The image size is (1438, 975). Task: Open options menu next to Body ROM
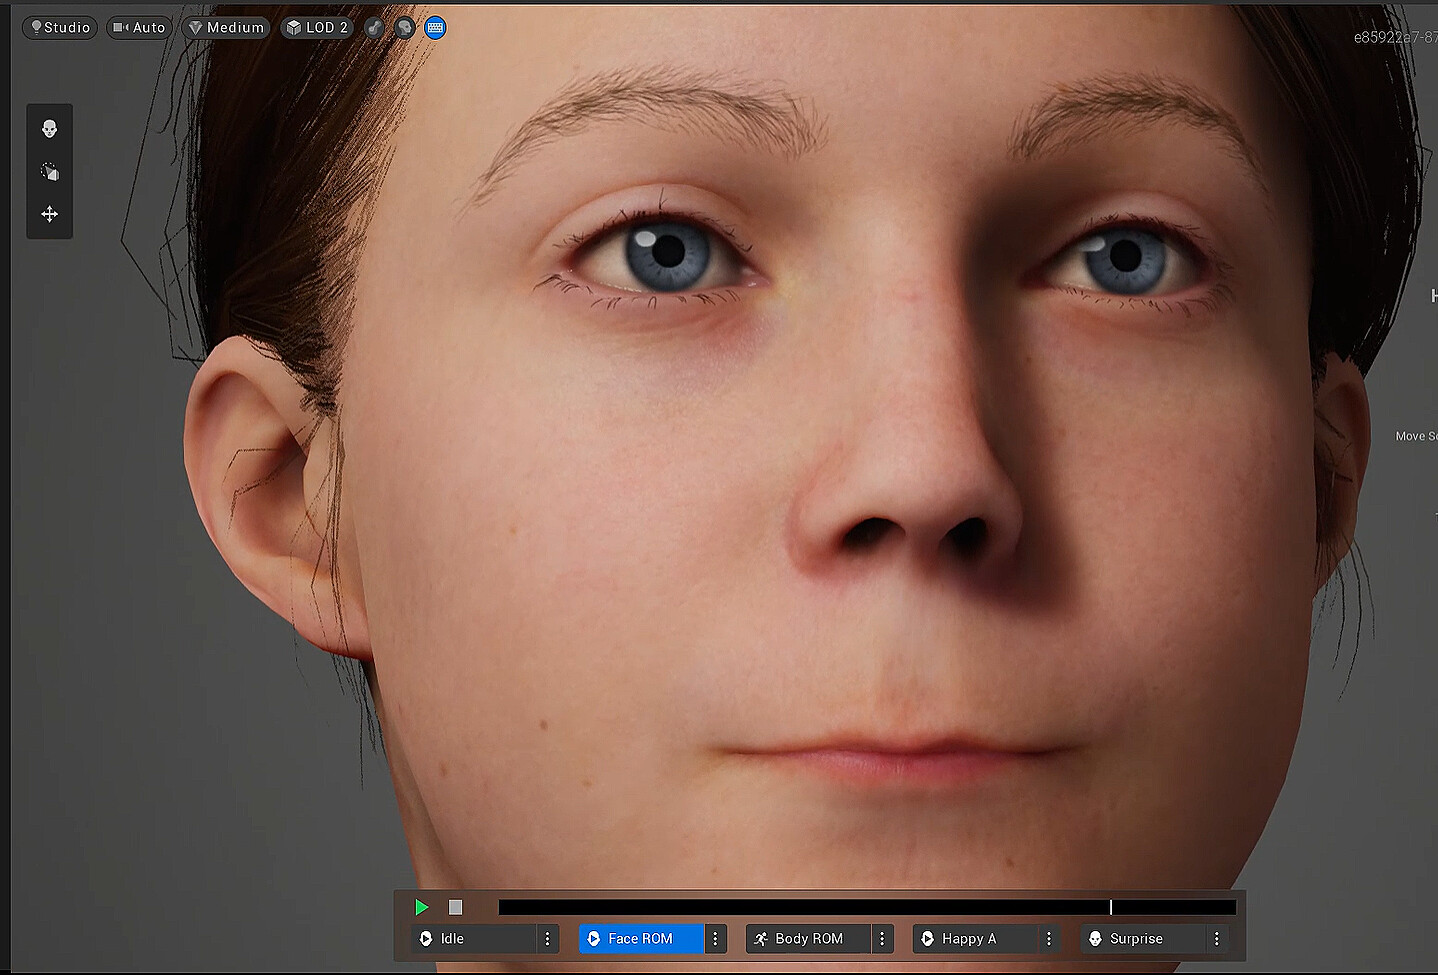[882, 939]
